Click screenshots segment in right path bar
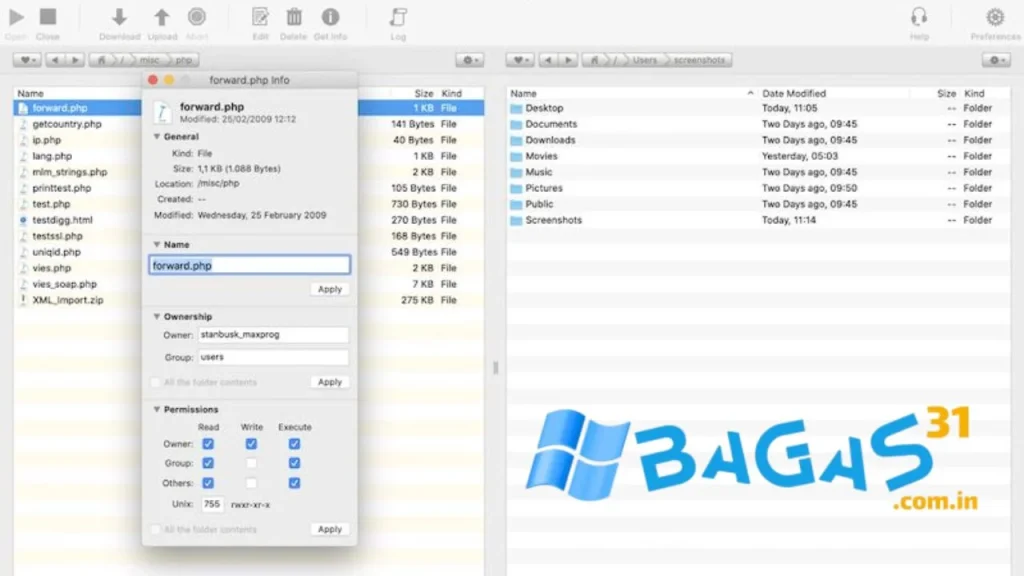1024x576 pixels. tap(699, 60)
